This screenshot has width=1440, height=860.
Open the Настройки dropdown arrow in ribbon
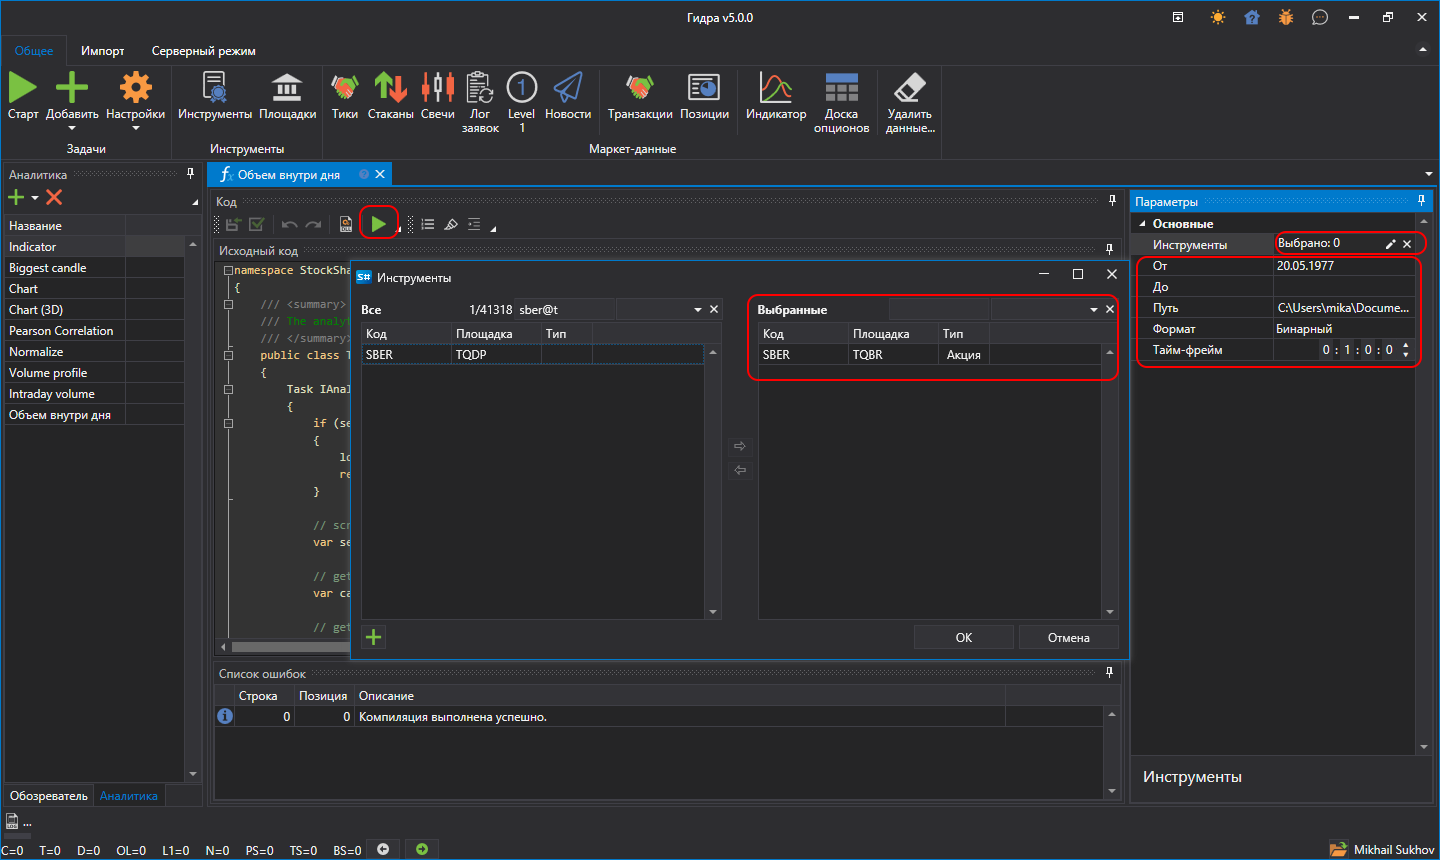135,128
